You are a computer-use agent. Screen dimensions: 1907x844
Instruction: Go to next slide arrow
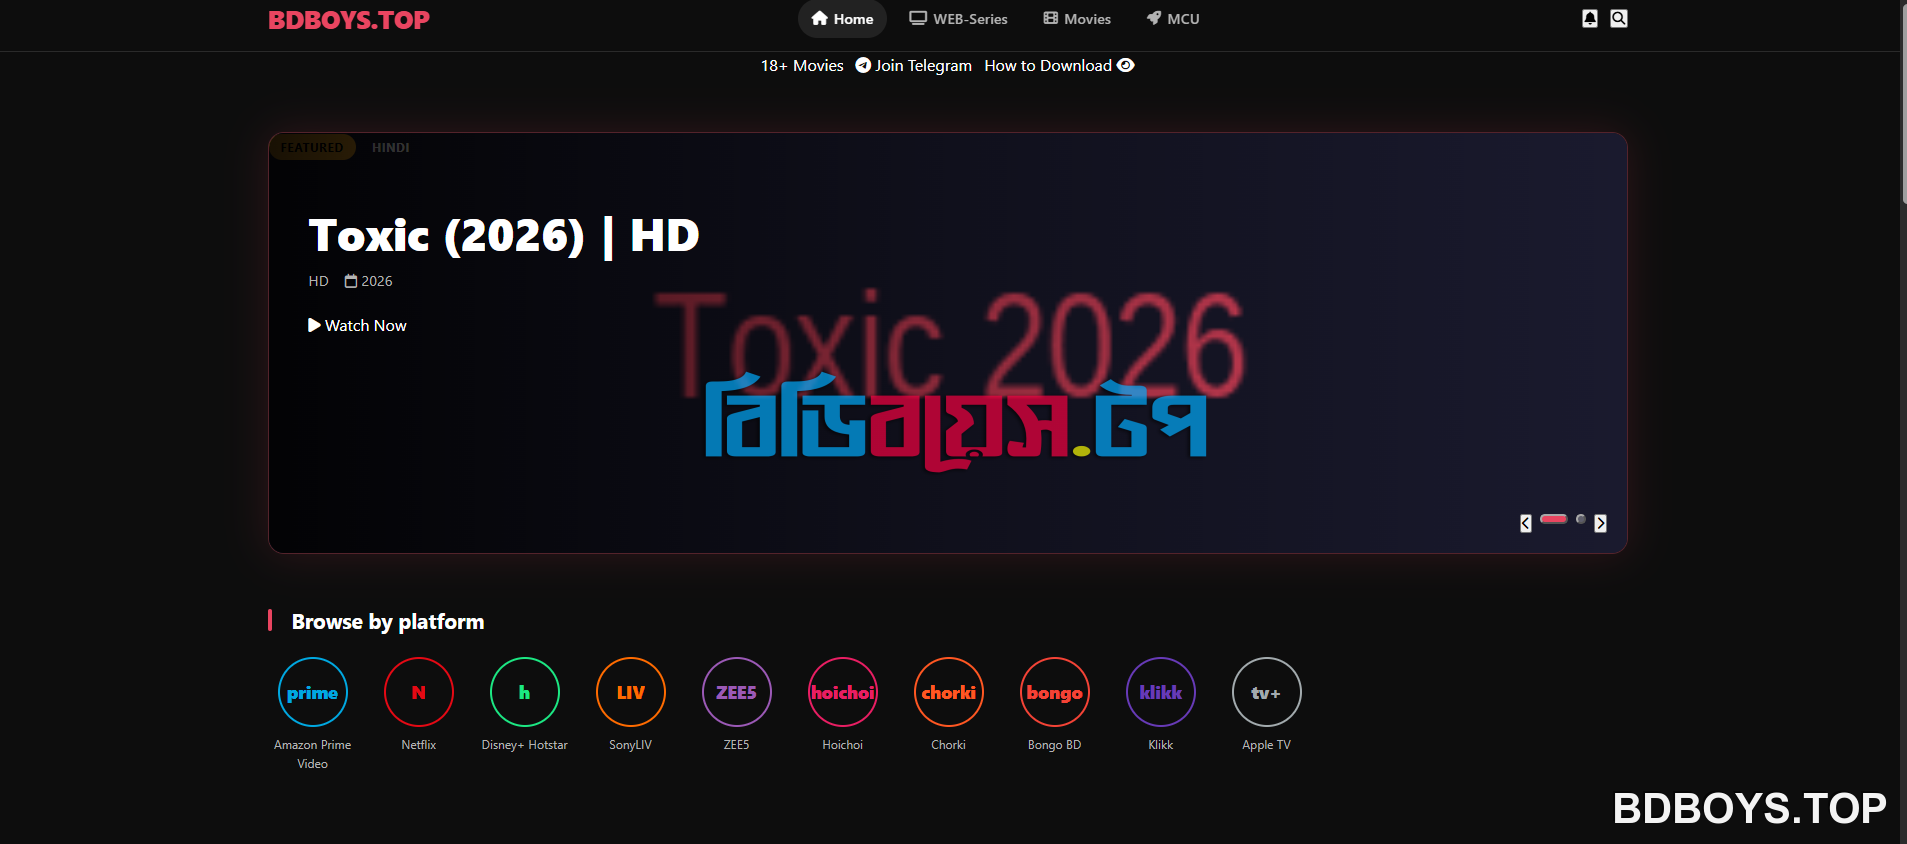click(1600, 523)
